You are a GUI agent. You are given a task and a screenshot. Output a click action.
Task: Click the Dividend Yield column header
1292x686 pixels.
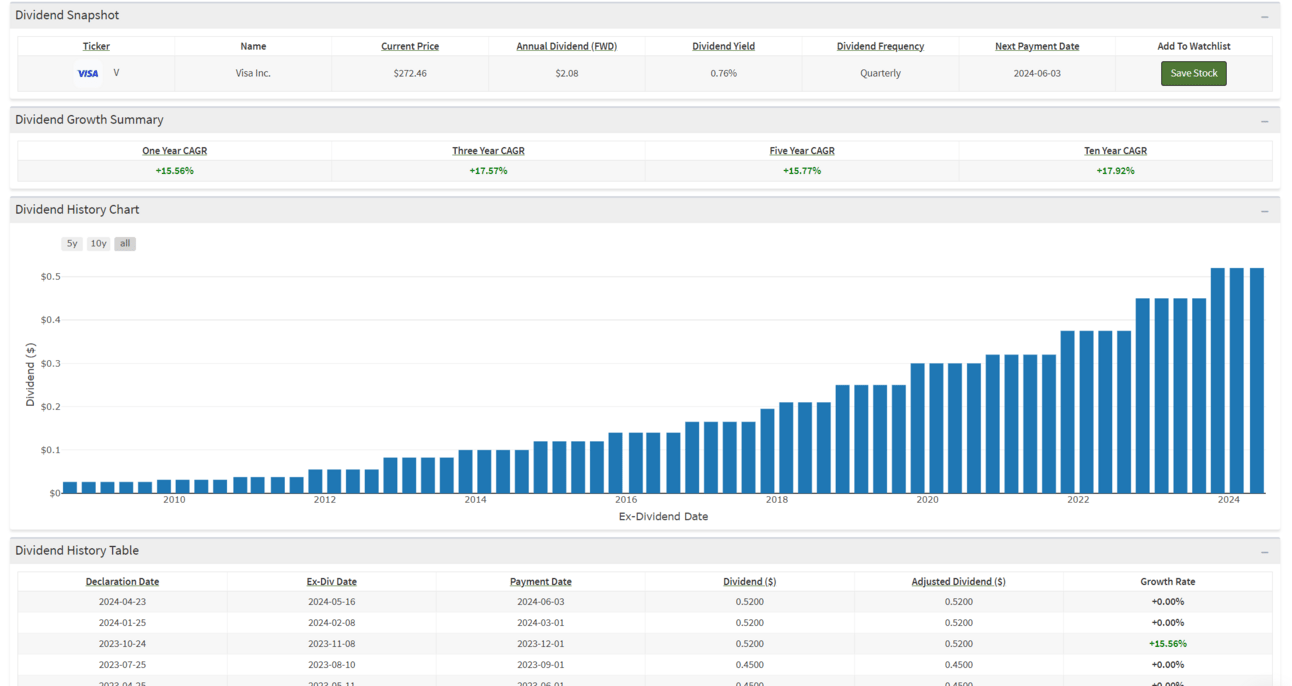click(x=723, y=46)
